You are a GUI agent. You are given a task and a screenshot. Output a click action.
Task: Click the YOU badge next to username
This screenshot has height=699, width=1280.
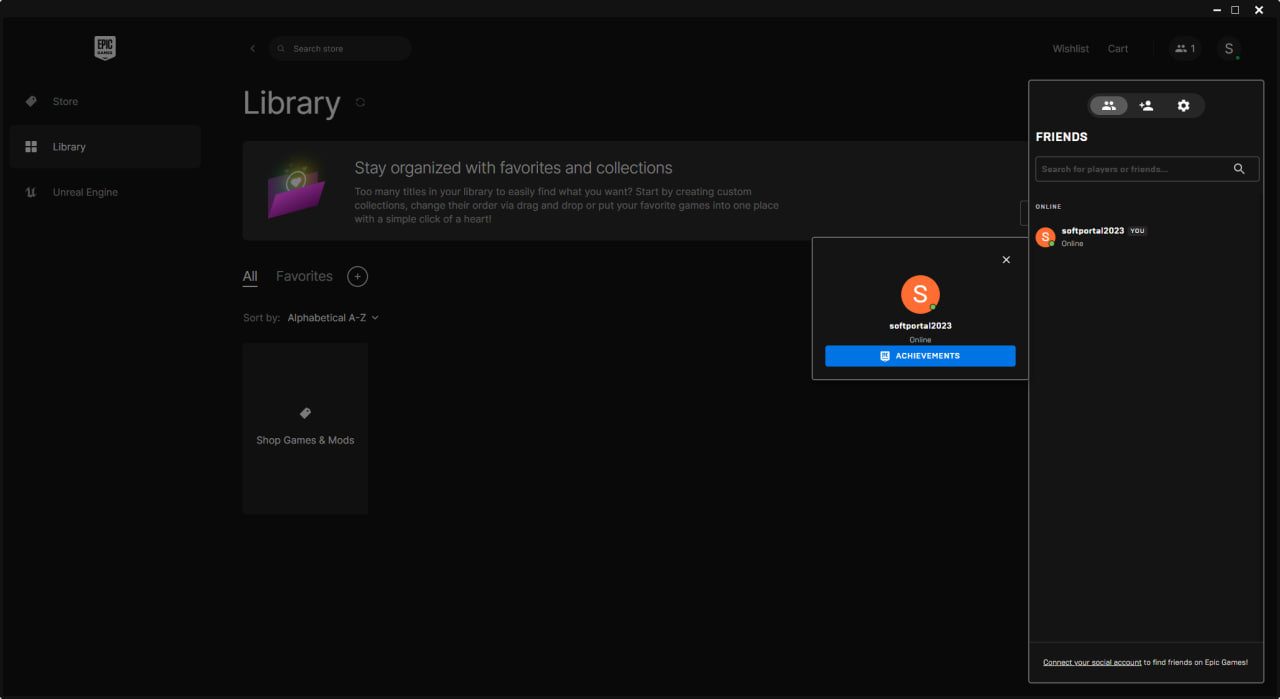(x=1137, y=231)
